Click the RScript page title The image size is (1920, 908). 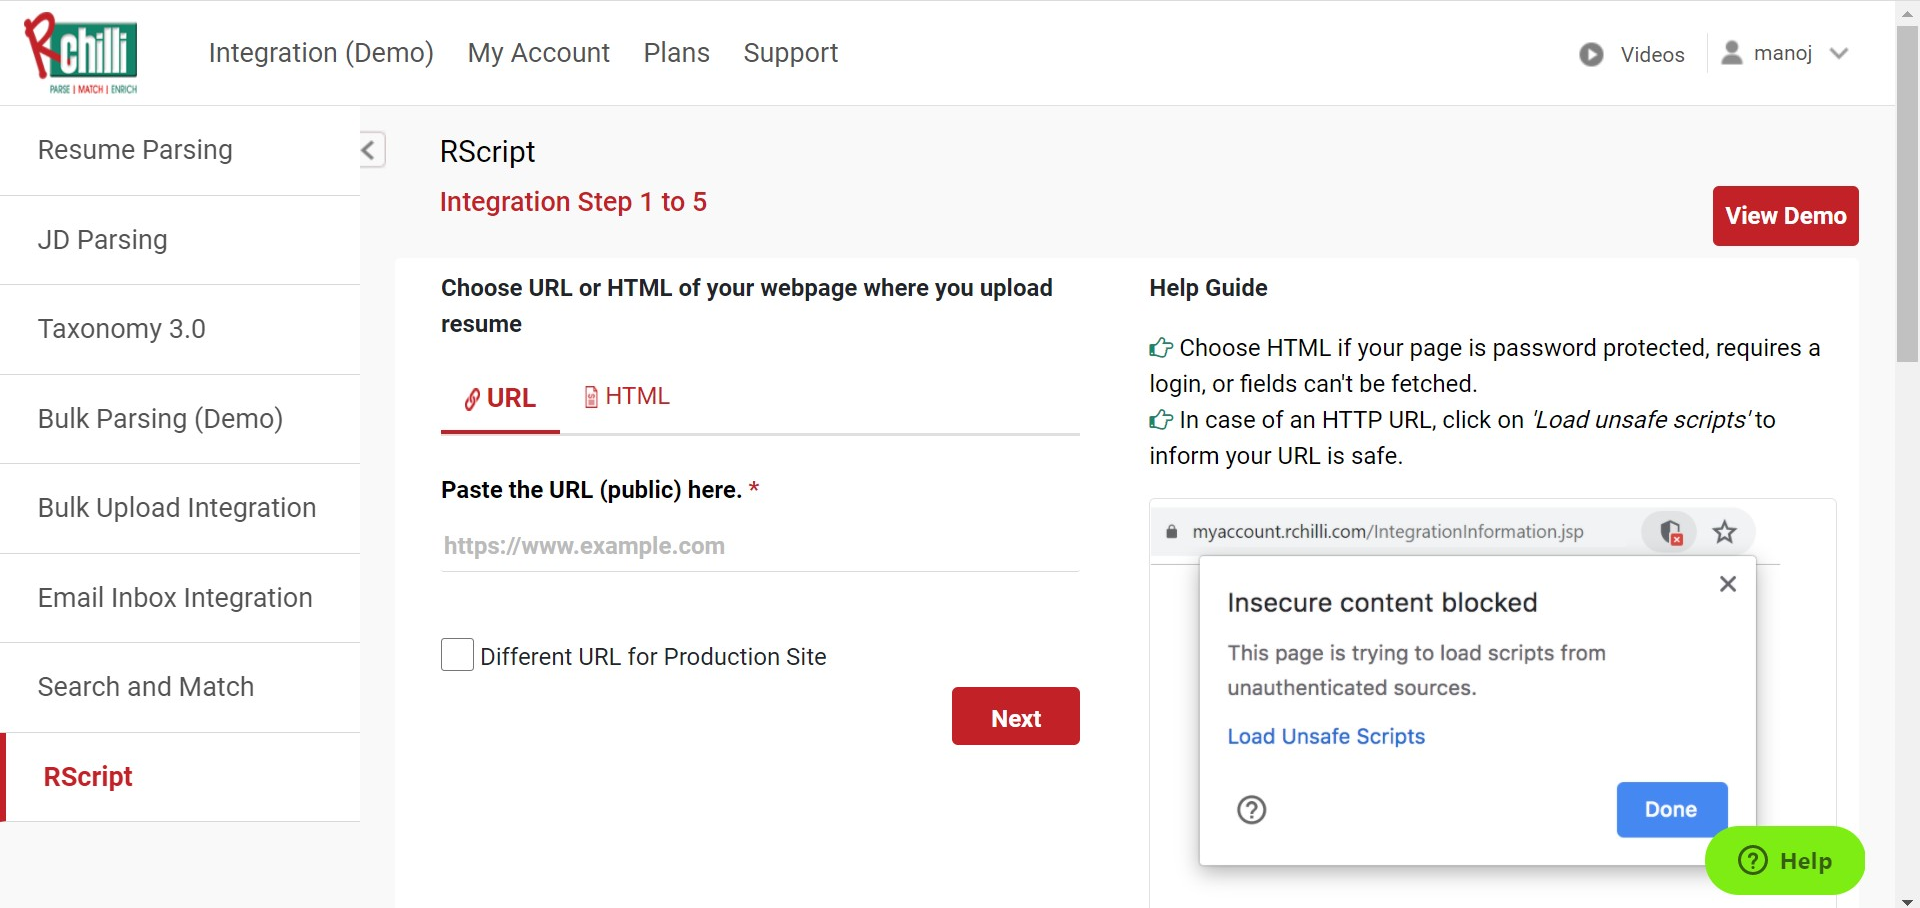point(487,152)
